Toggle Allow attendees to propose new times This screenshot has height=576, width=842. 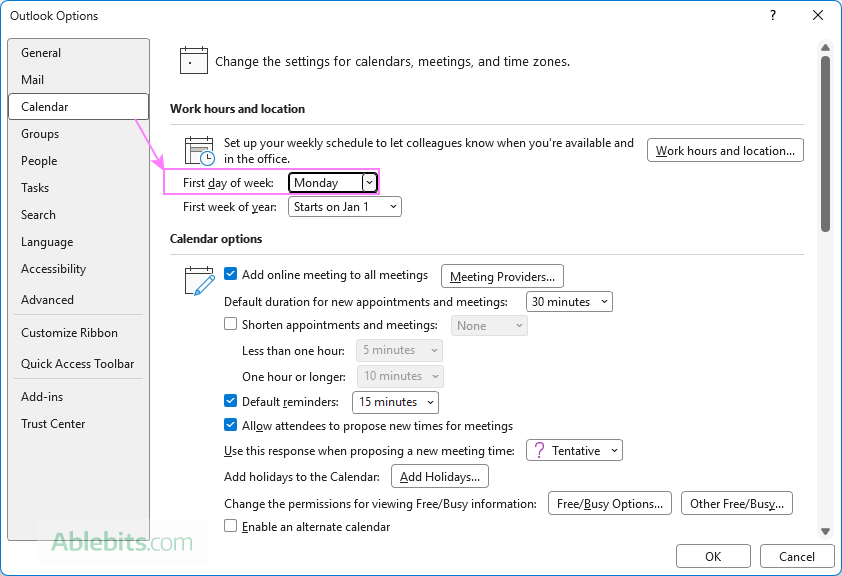230,425
